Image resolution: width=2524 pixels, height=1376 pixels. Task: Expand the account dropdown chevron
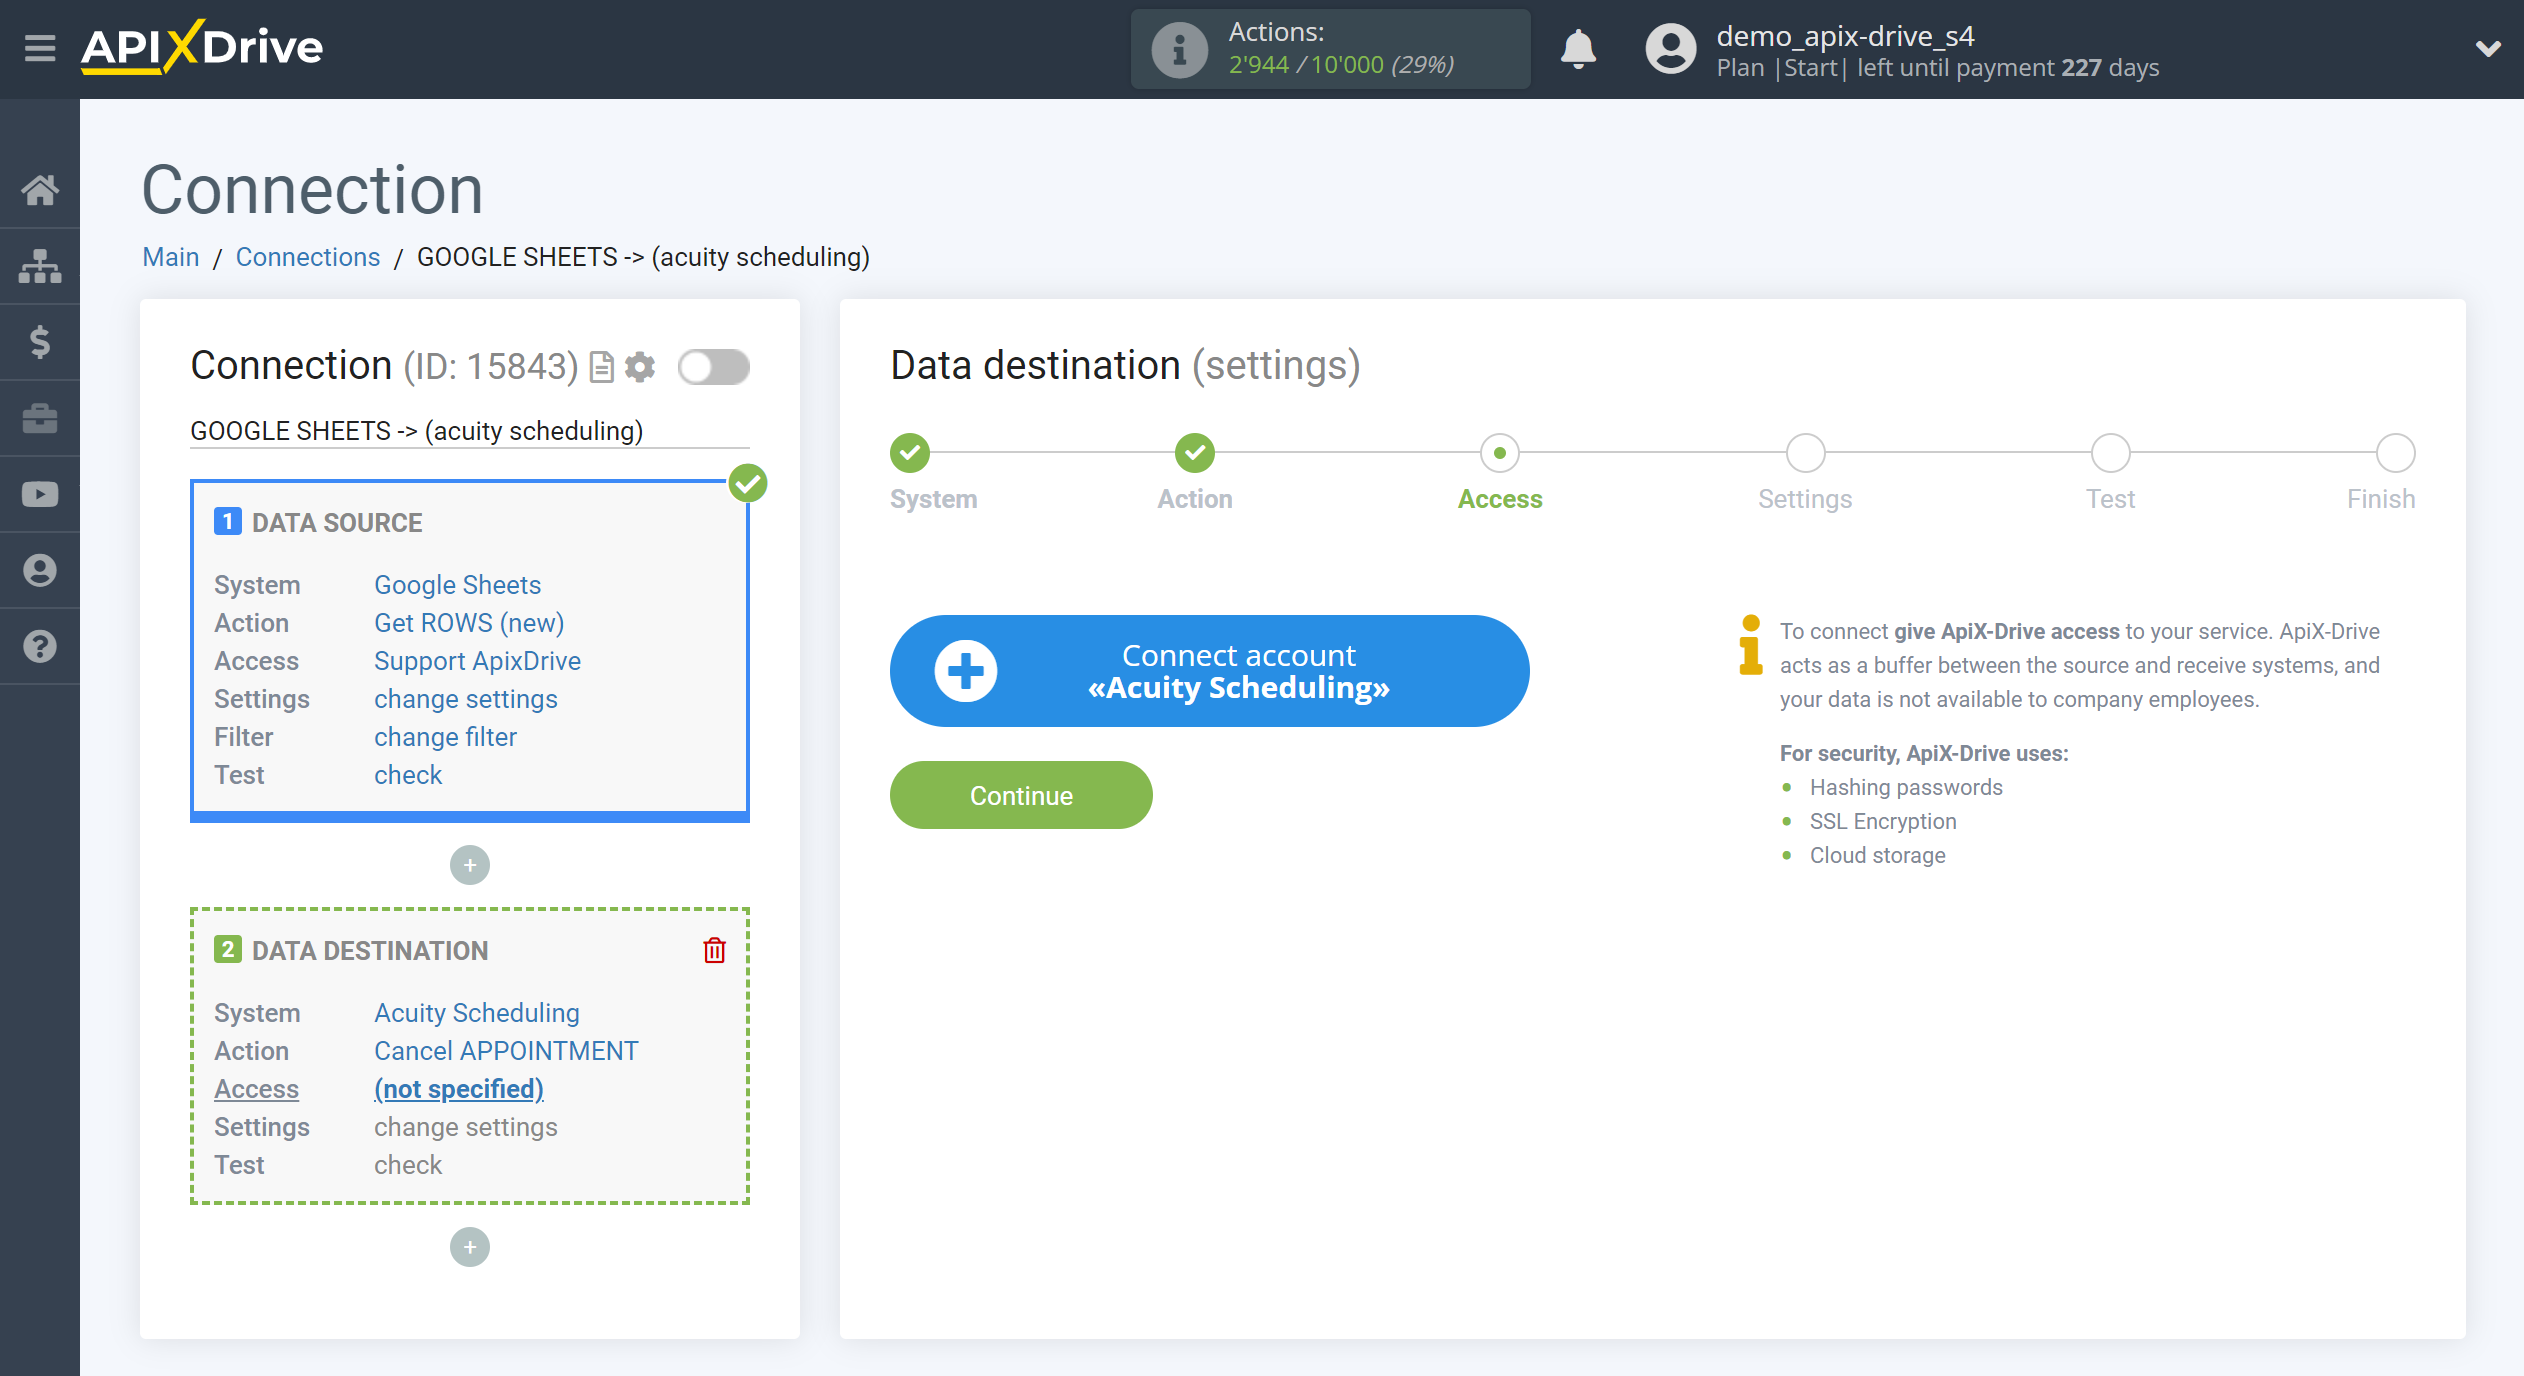tap(2488, 48)
